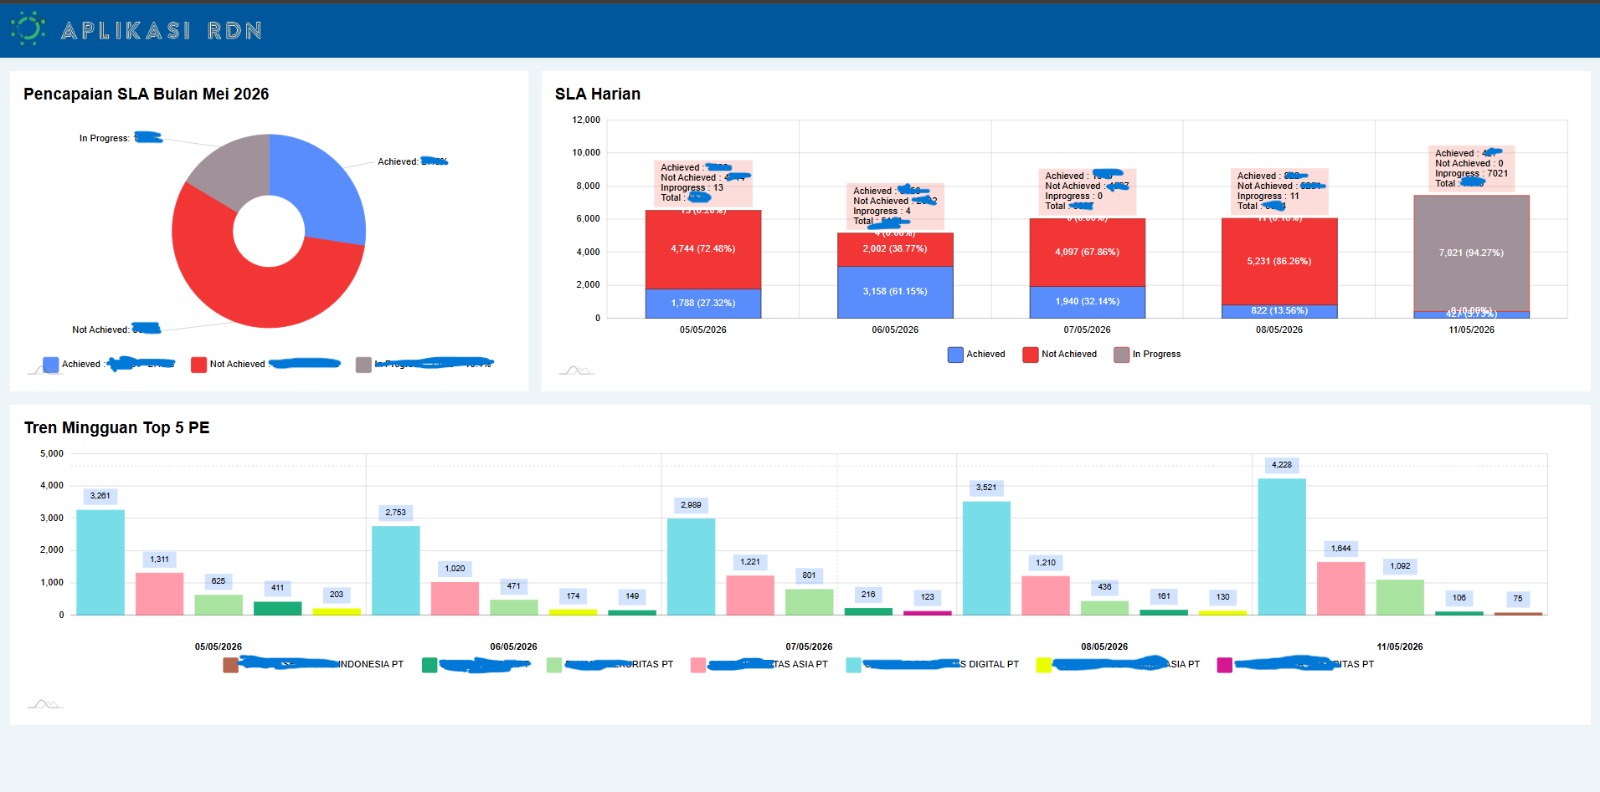Toggle blue Achieved swatch in donut chart legend
Viewport: 1600px width, 792px height.
coord(51,365)
